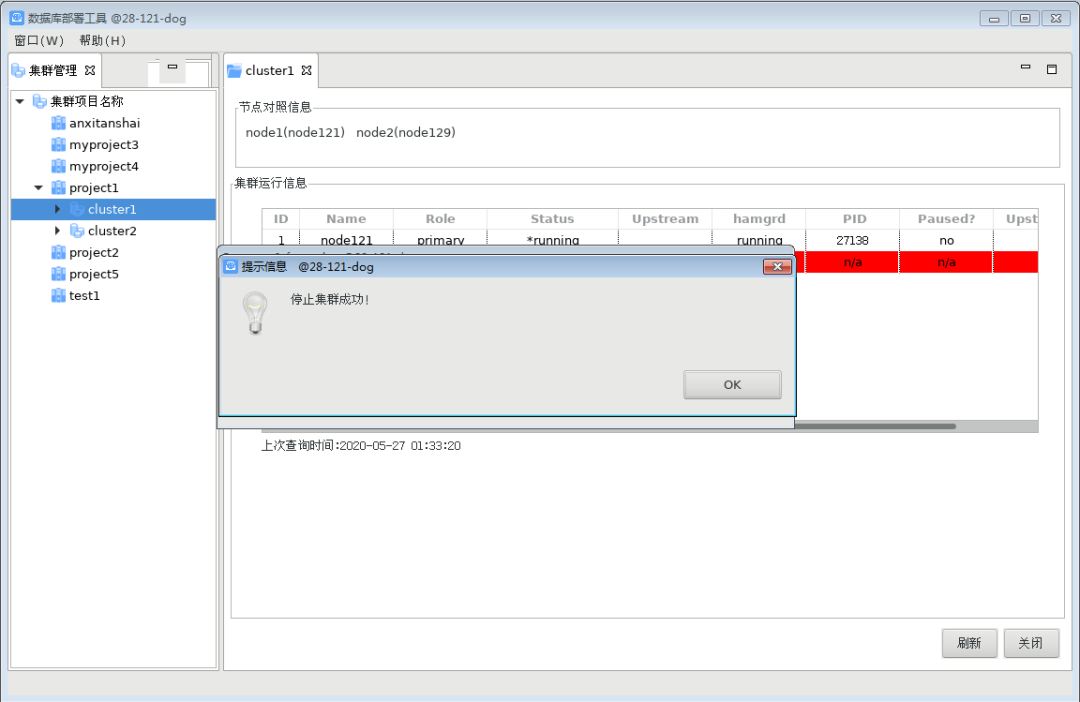Click the 'no' Paused cell

[946, 240]
